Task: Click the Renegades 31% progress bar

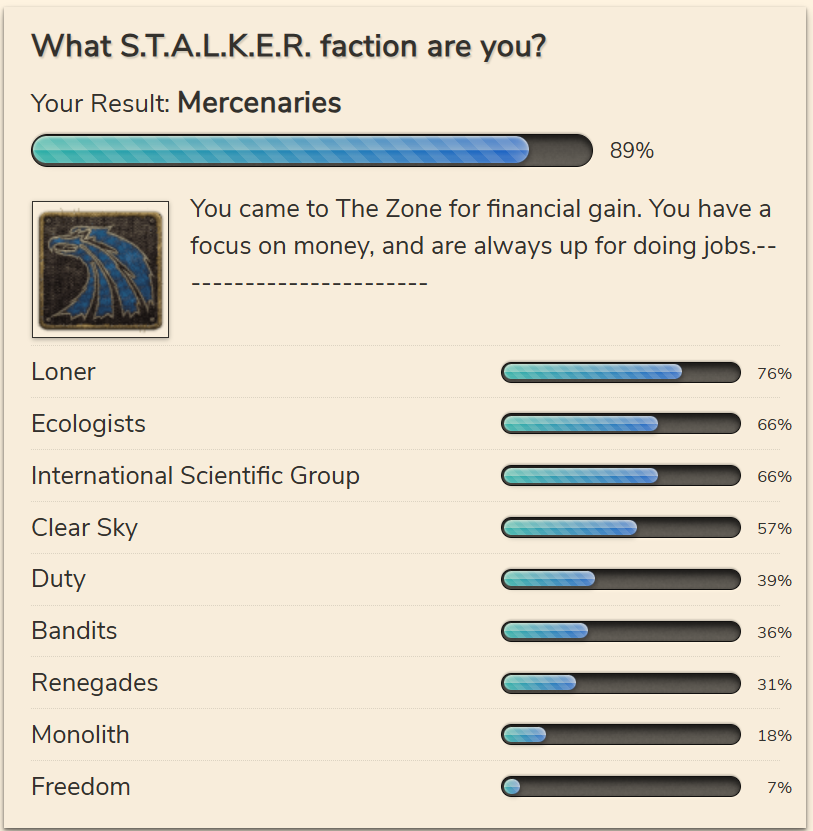Action: pyautogui.click(x=621, y=684)
